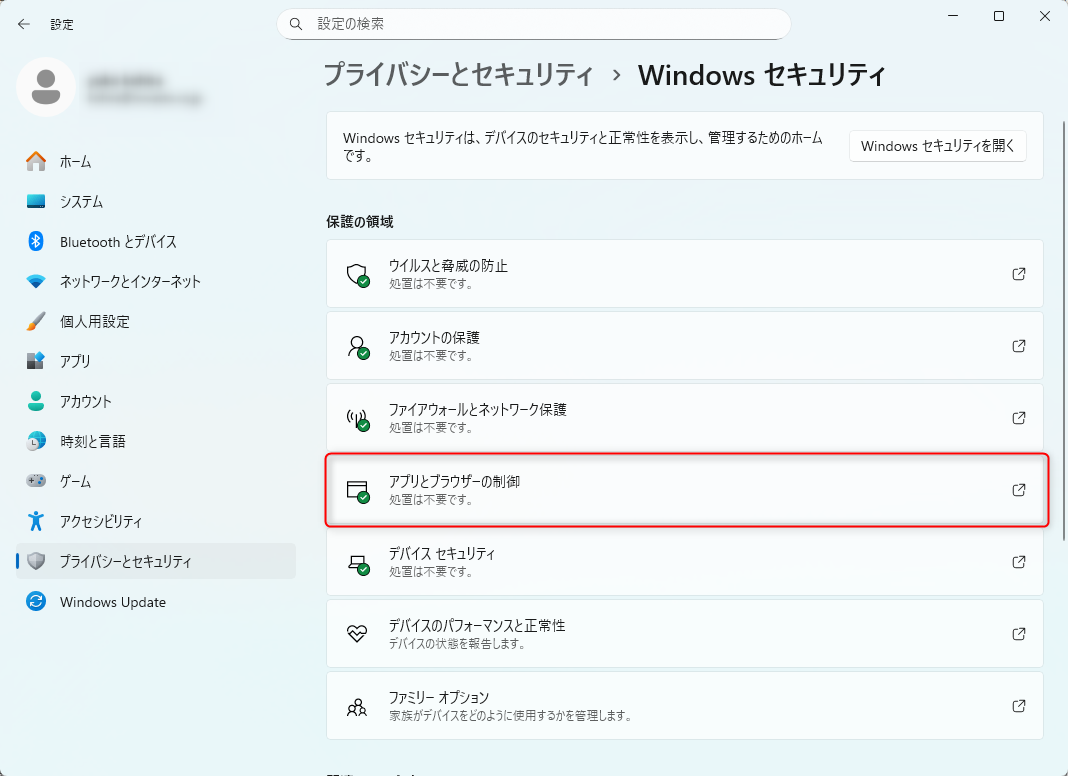Viewport: 1068px width, 776px height.
Task: Click the 保護の領域 section heading
Action: tap(360, 222)
